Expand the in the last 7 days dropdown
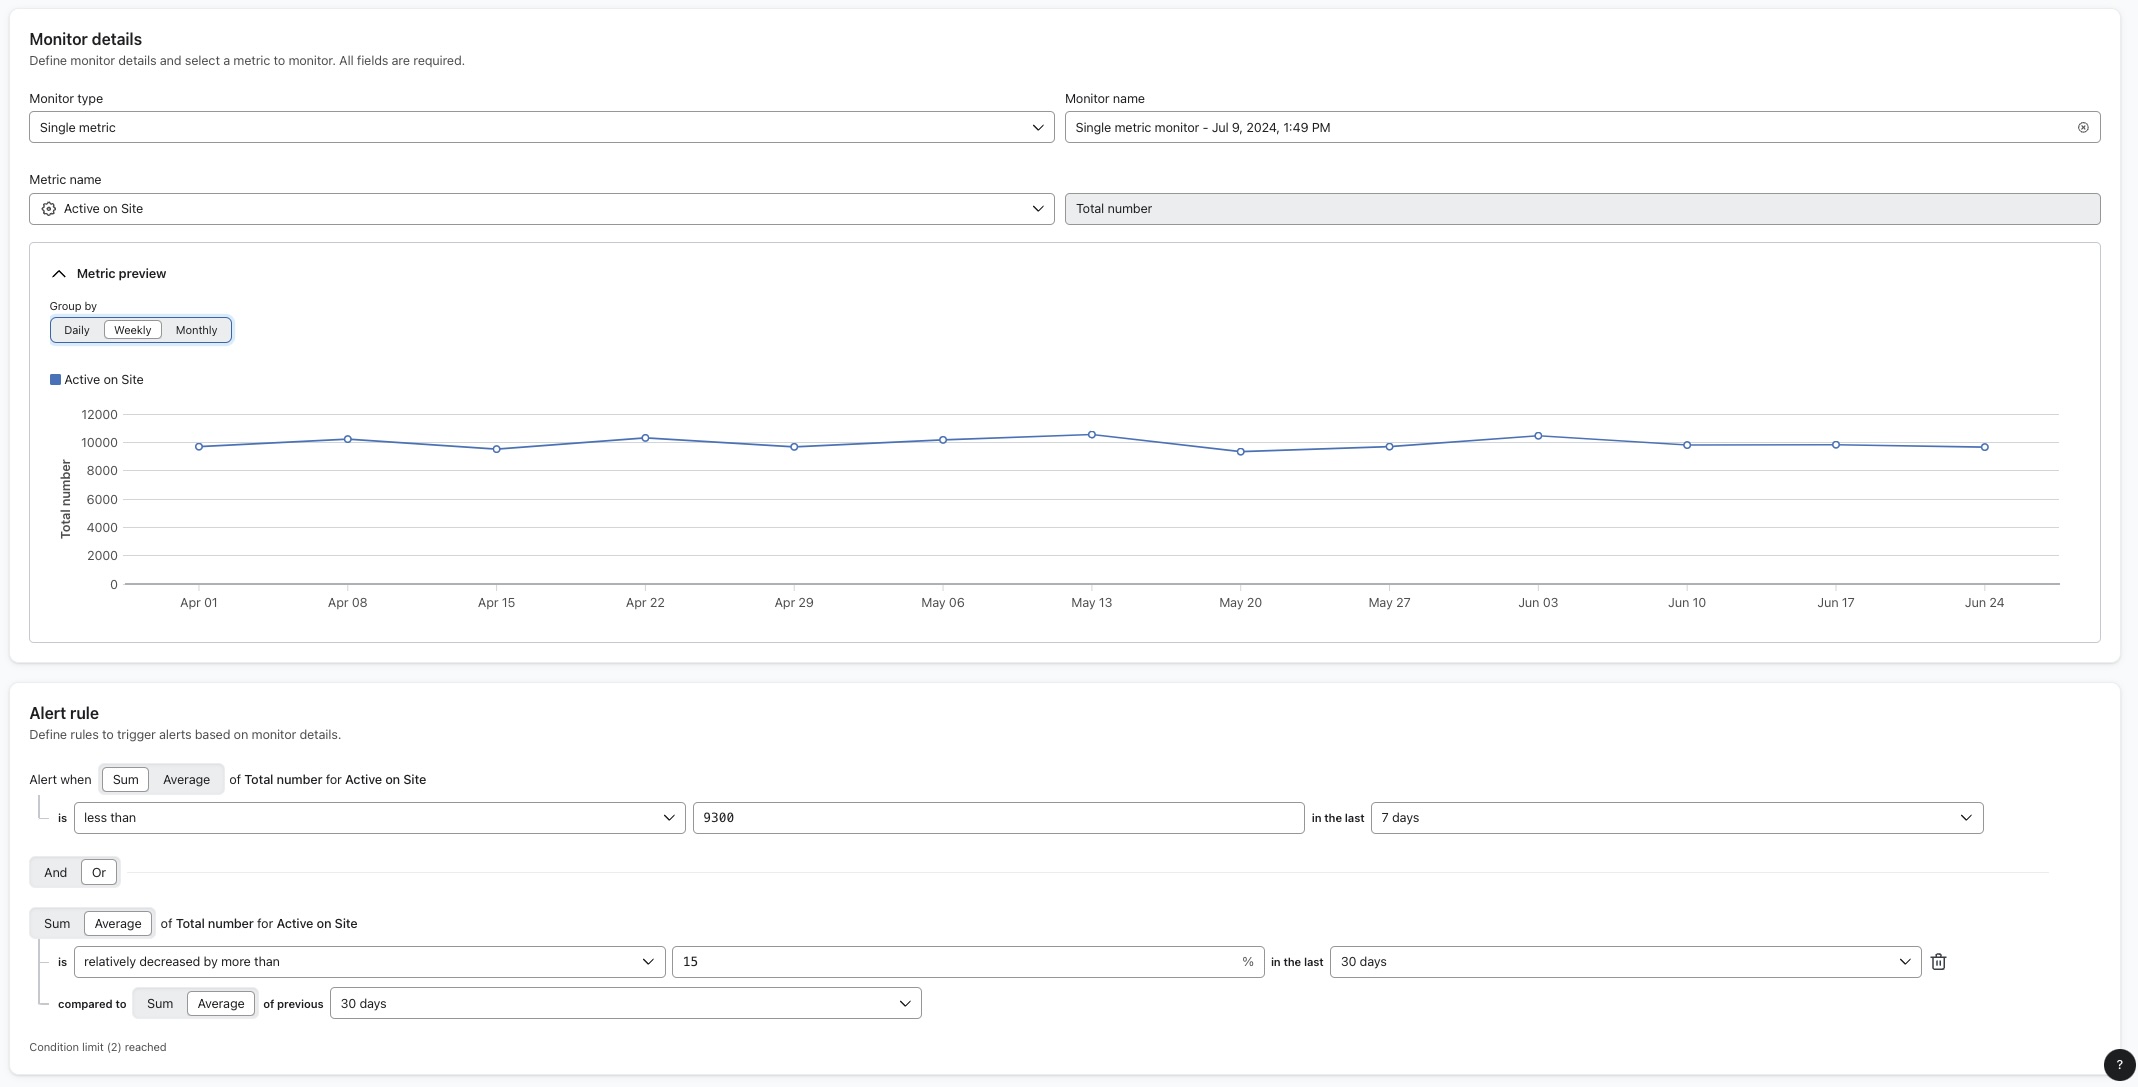 click(1677, 817)
